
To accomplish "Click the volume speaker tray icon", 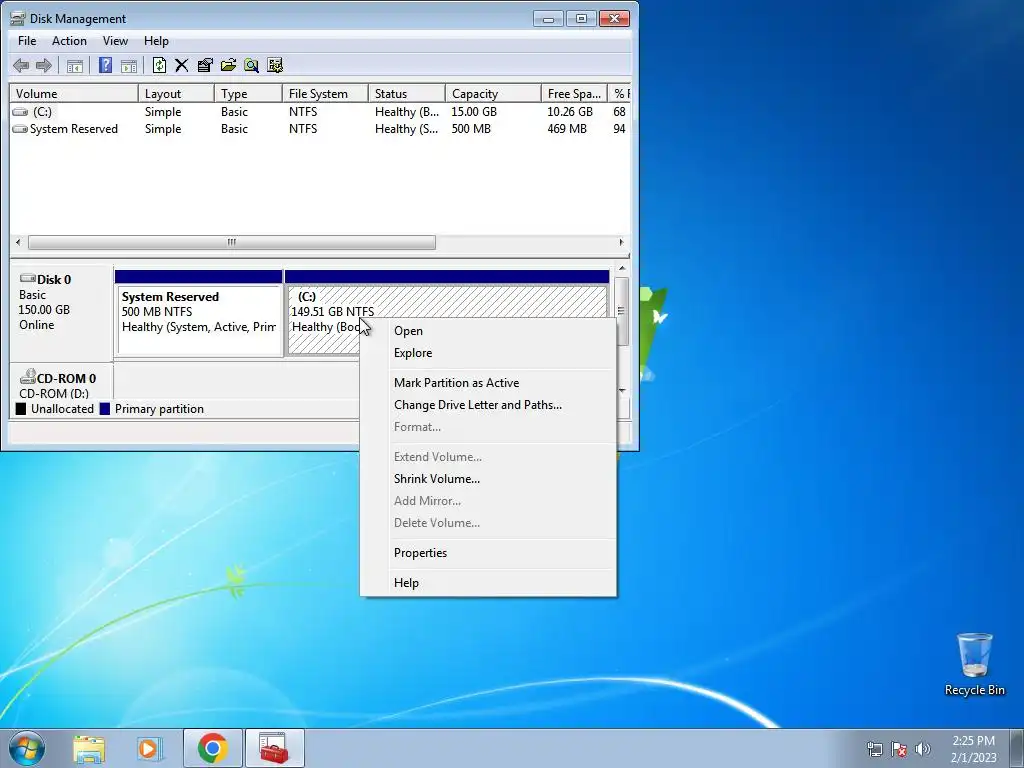I will pos(922,749).
